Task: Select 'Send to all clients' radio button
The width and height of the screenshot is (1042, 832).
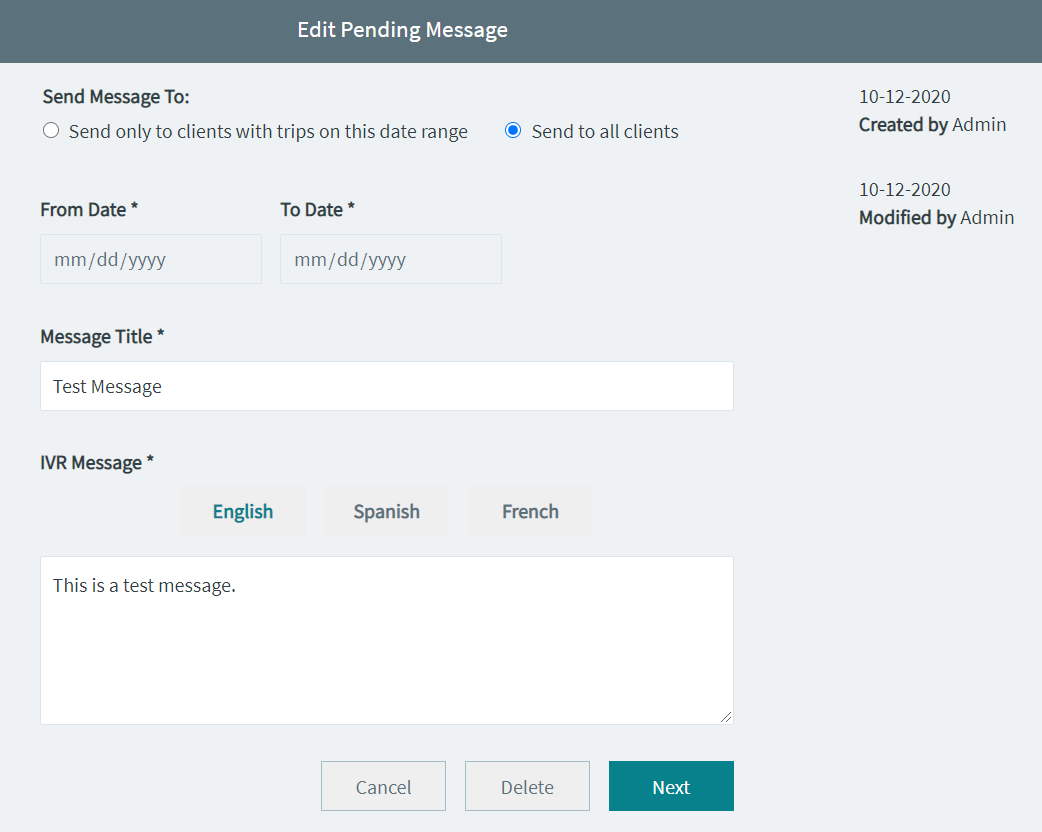Action: [x=512, y=131]
